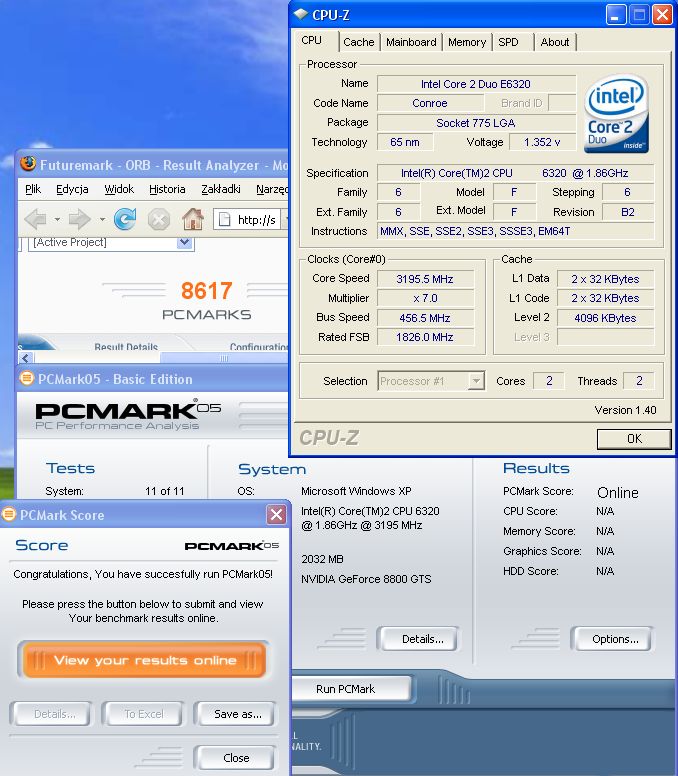Stop page loading in Firefox
Viewport: 678px width, 776px height.
[159, 219]
